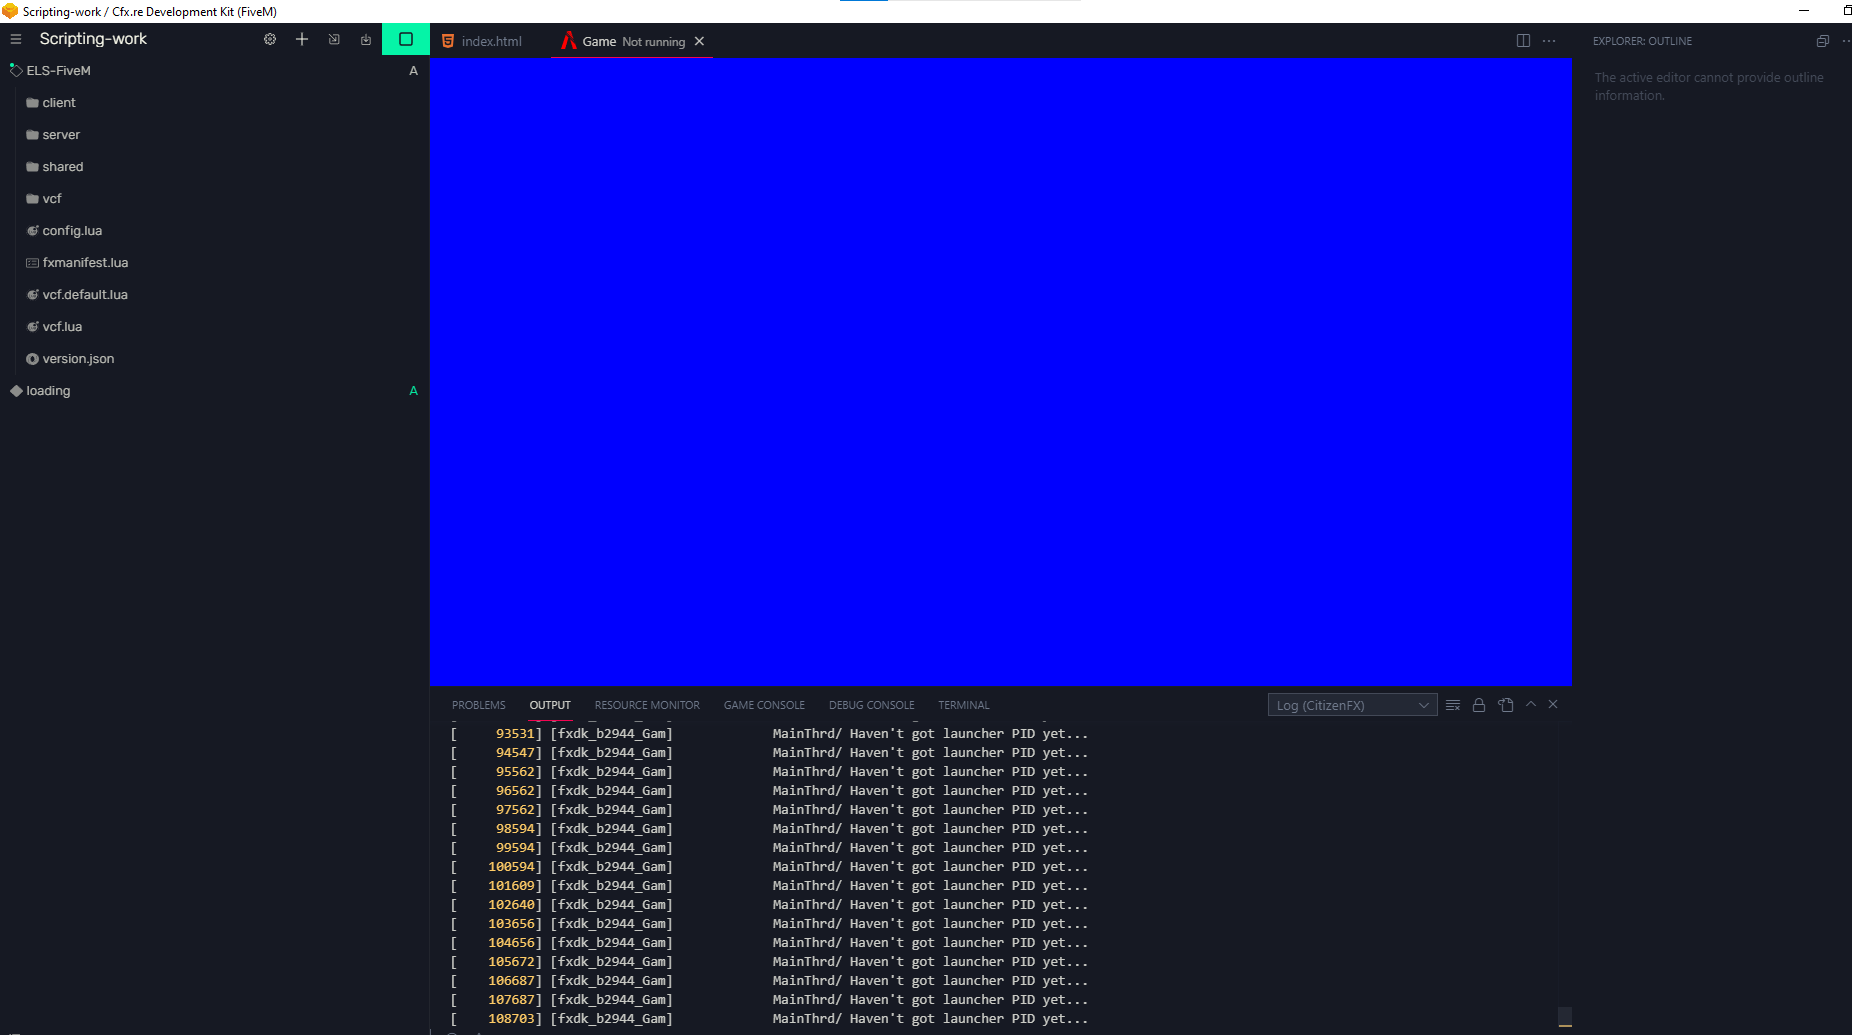
Task: Open the Log (CitizenFX) output channel dropdown
Action: click(1352, 705)
